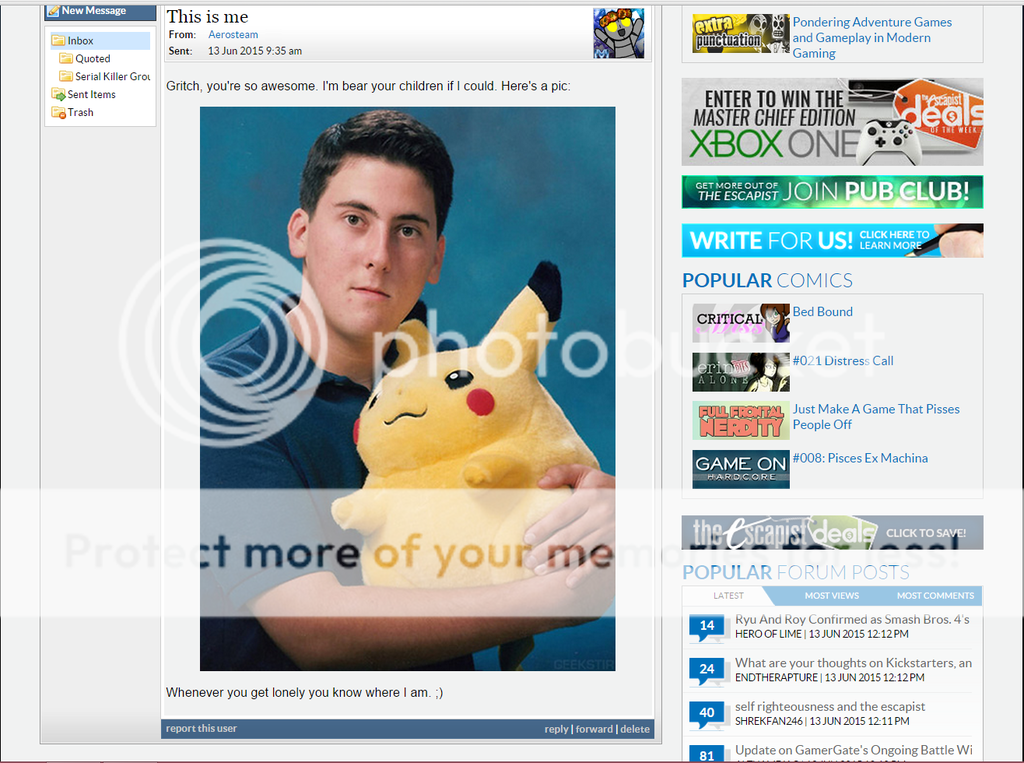Reply to this message
Image resolution: width=1024 pixels, height=763 pixels.
pyautogui.click(x=556, y=729)
